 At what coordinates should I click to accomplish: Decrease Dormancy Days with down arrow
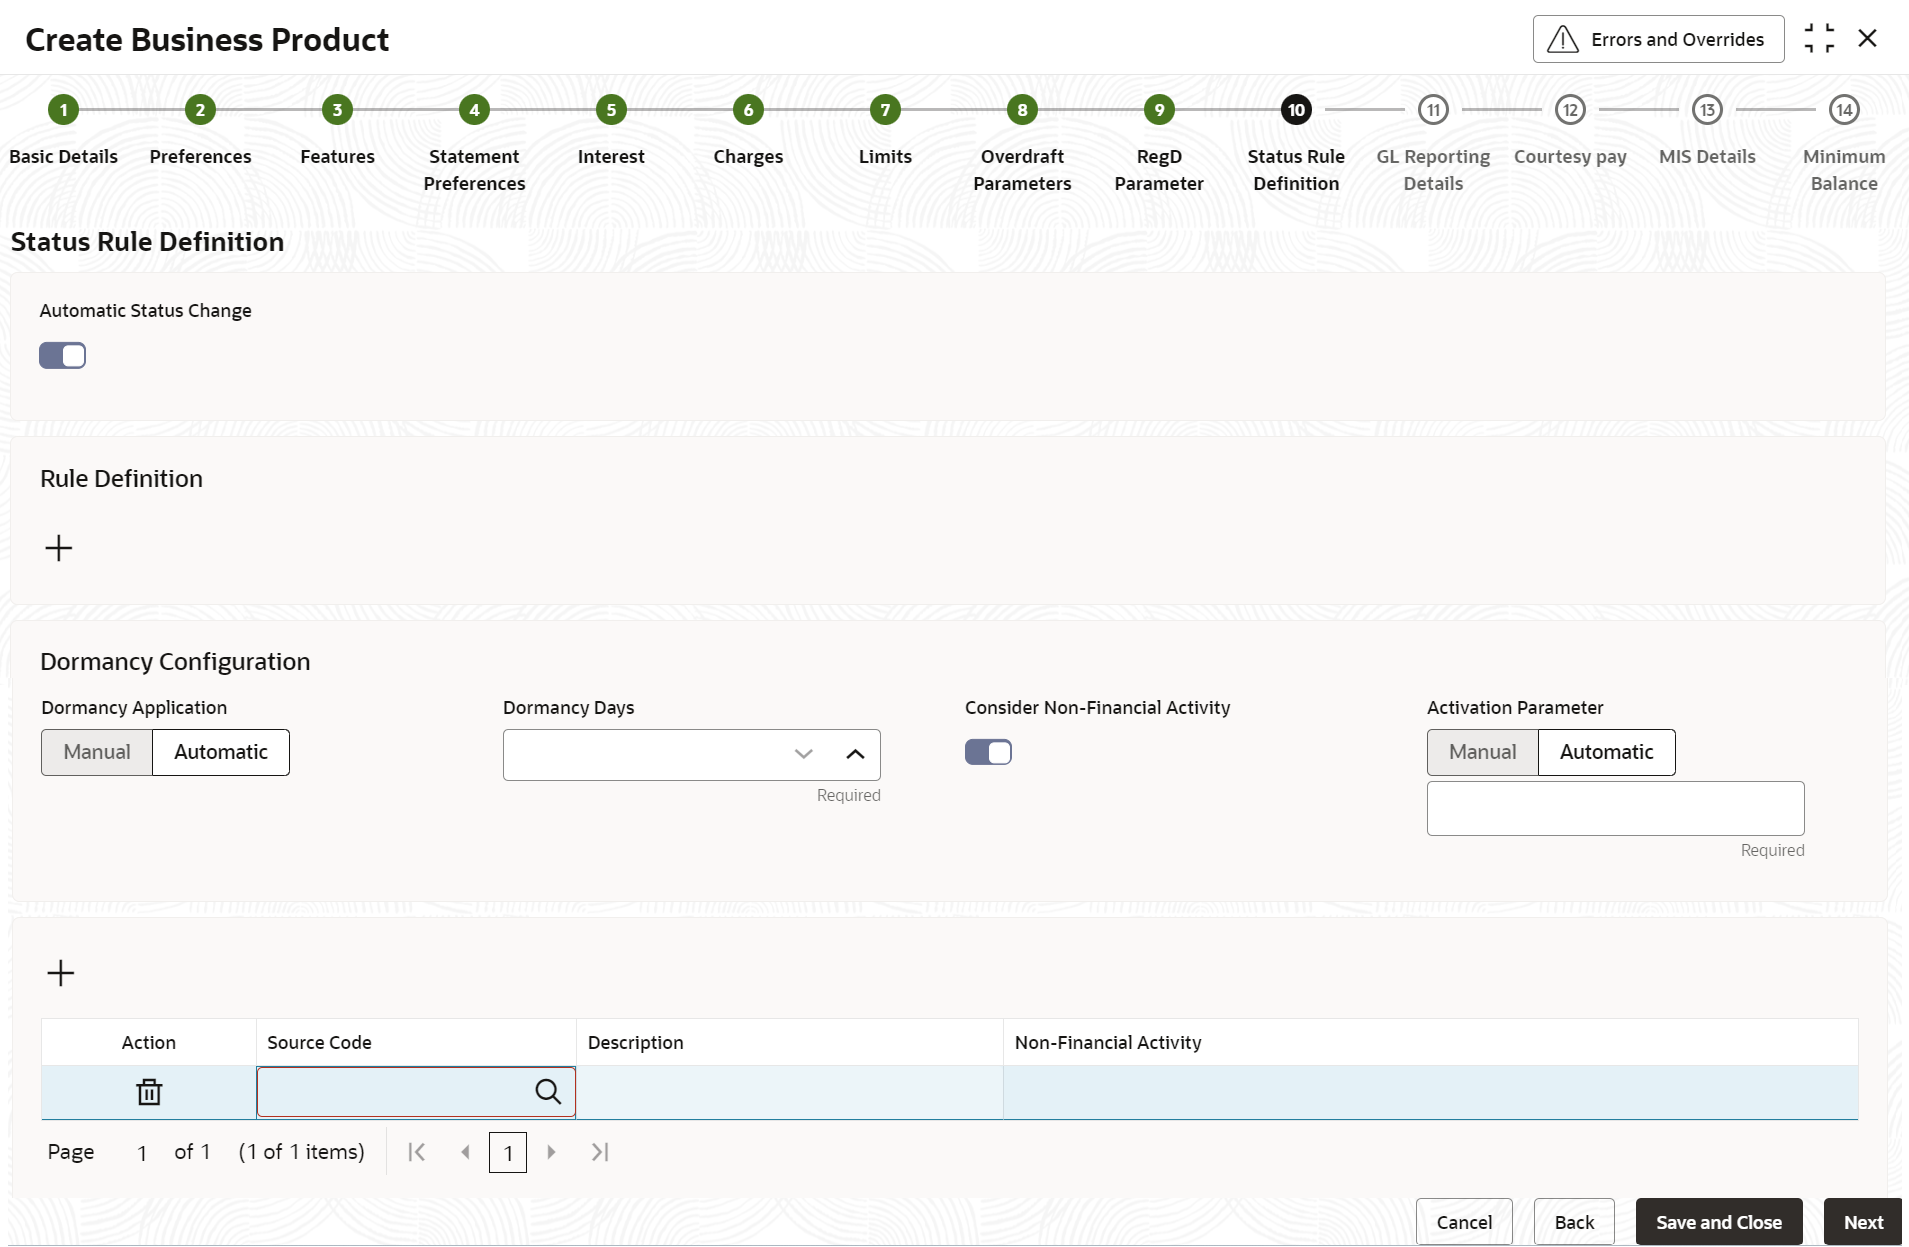tap(804, 754)
